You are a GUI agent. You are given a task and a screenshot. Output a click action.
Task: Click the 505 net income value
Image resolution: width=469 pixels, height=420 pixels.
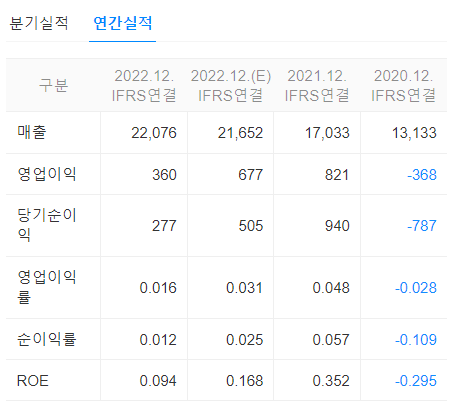[x=251, y=226]
